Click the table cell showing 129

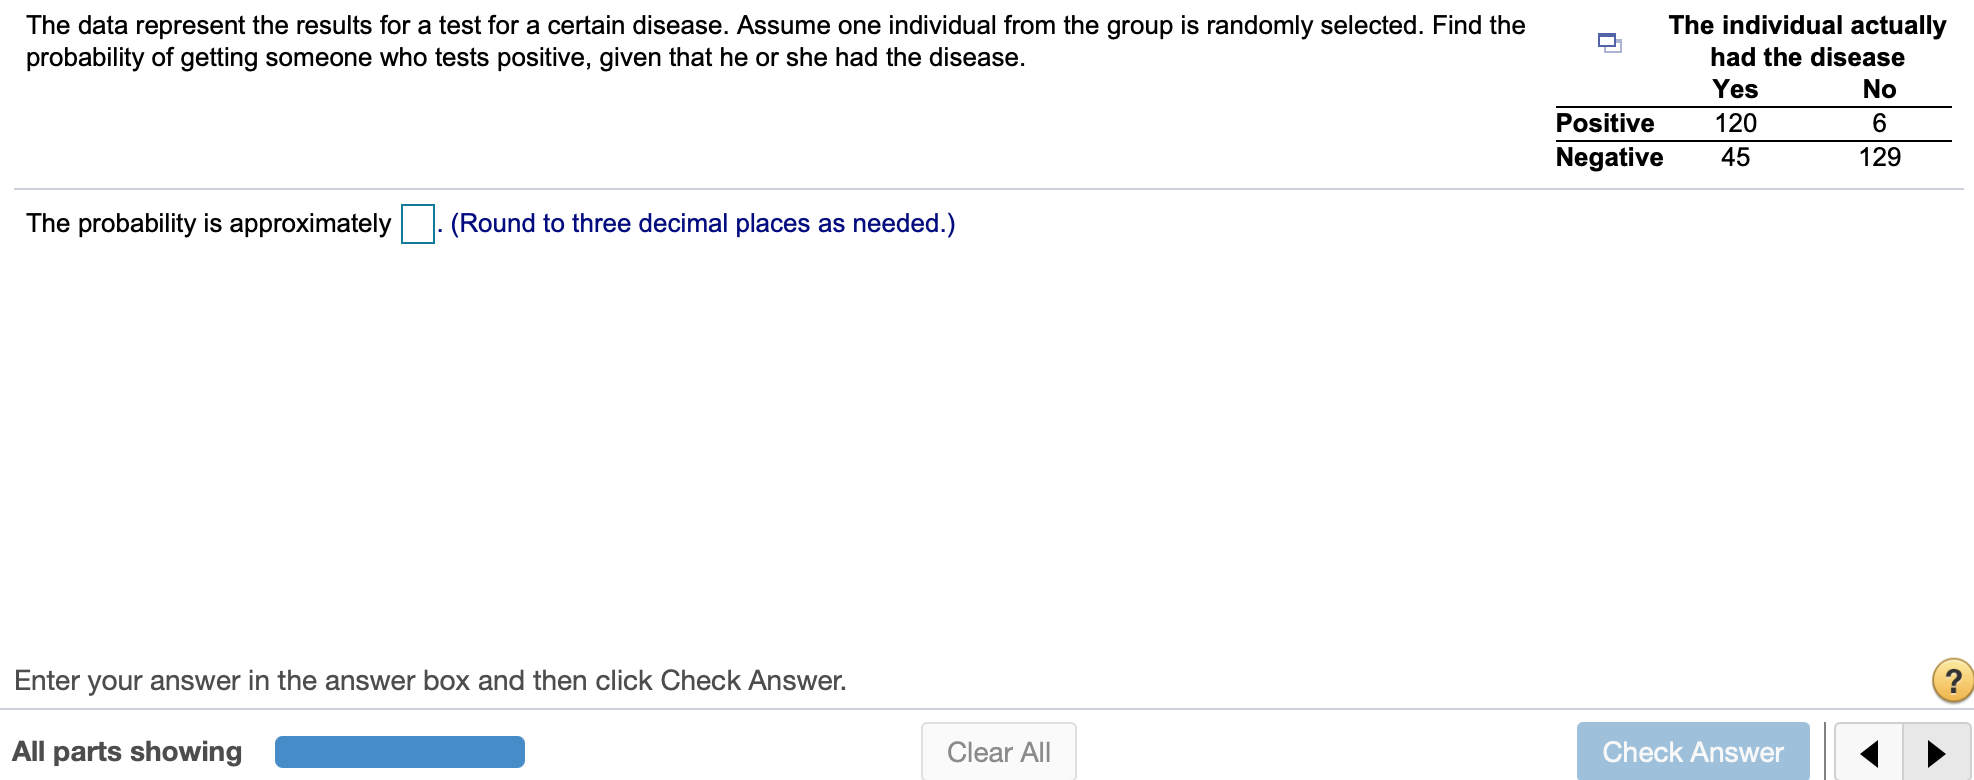pyautogui.click(x=1879, y=157)
